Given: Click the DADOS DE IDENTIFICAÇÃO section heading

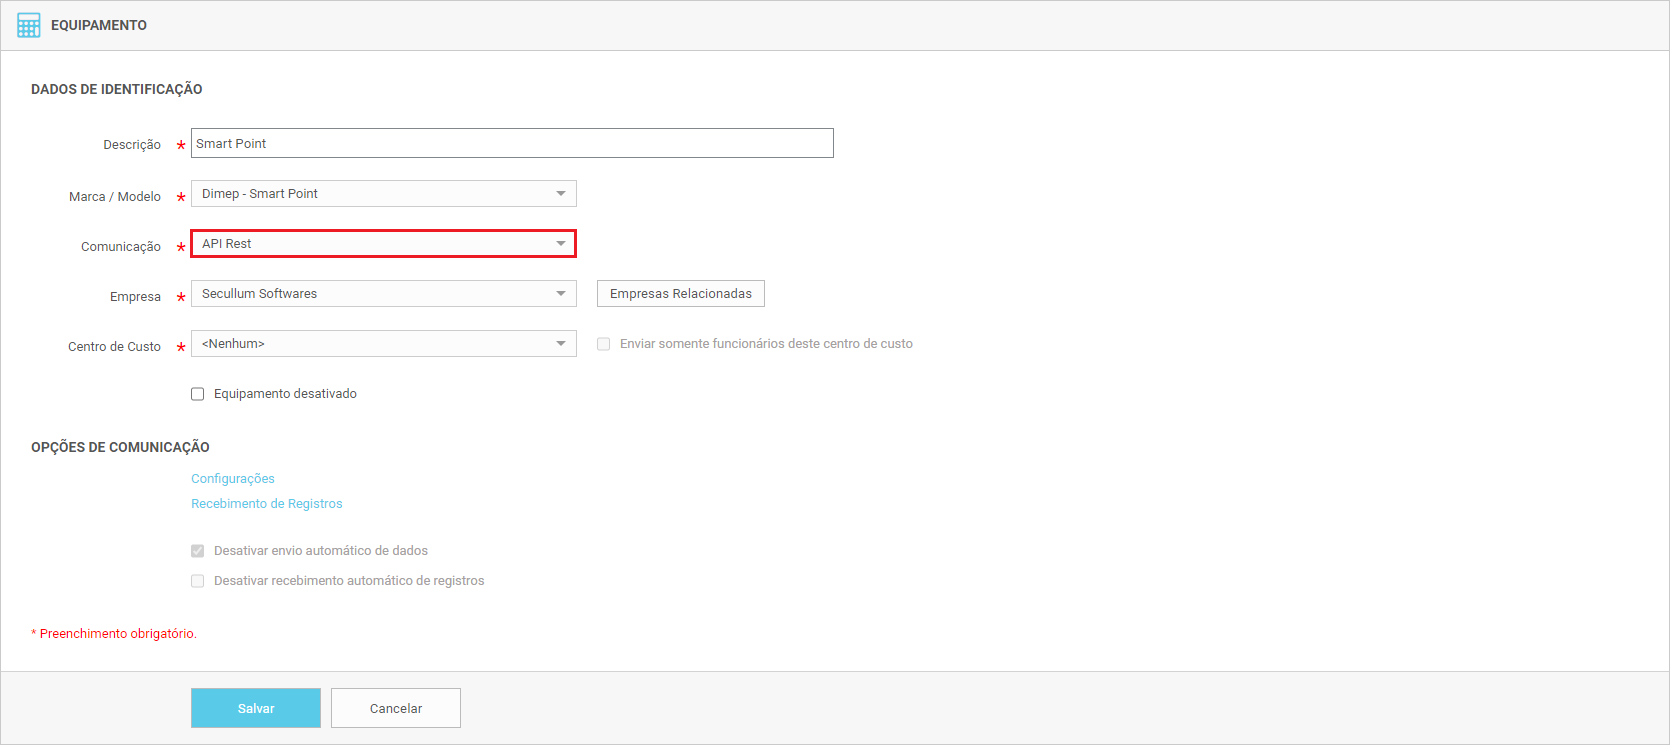Looking at the screenshot, I should click(116, 89).
